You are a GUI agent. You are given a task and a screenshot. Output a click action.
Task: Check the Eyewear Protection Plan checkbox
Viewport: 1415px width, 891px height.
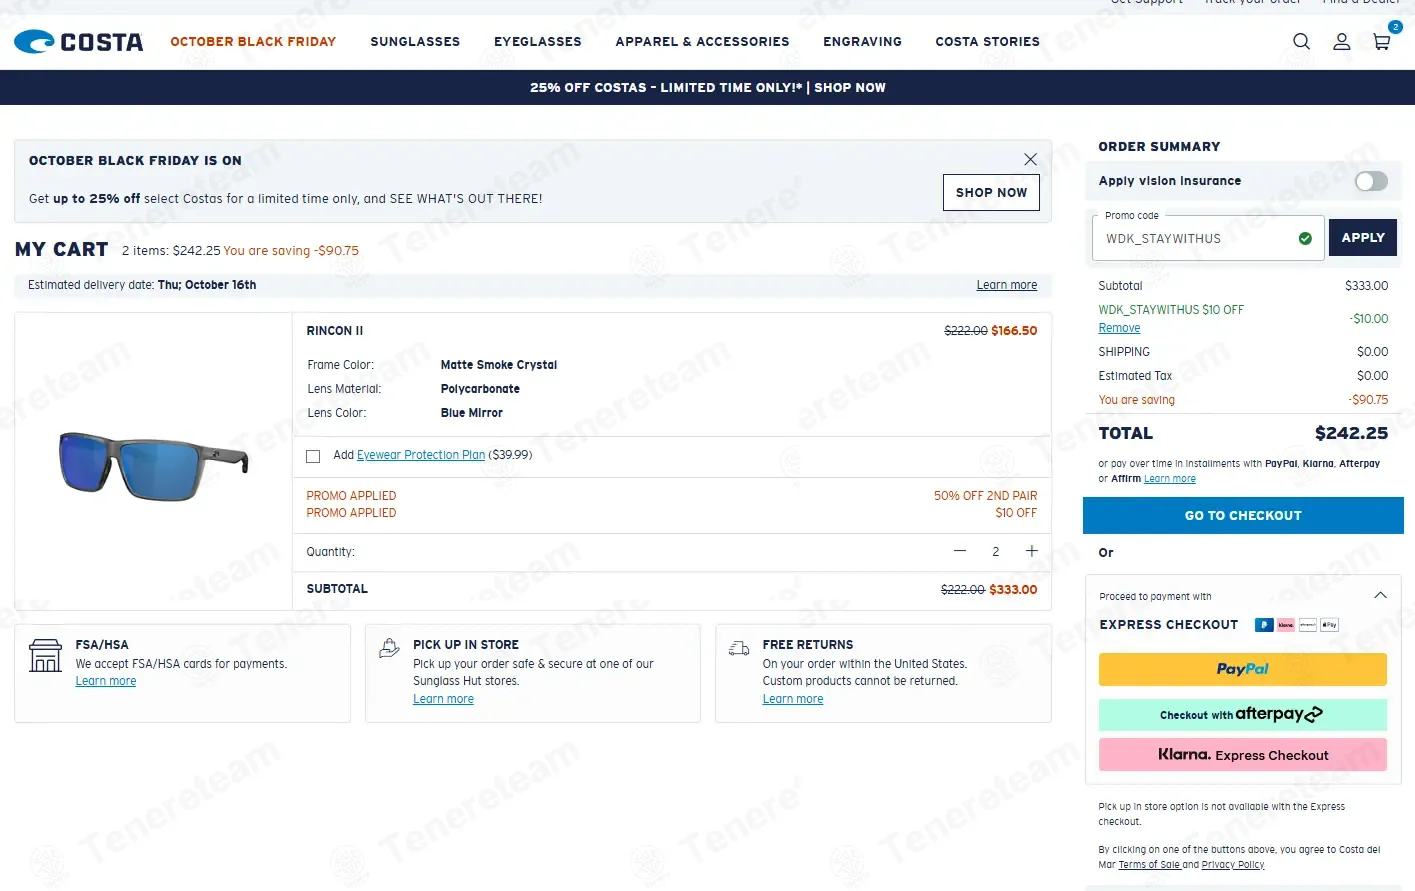(313, 456)
